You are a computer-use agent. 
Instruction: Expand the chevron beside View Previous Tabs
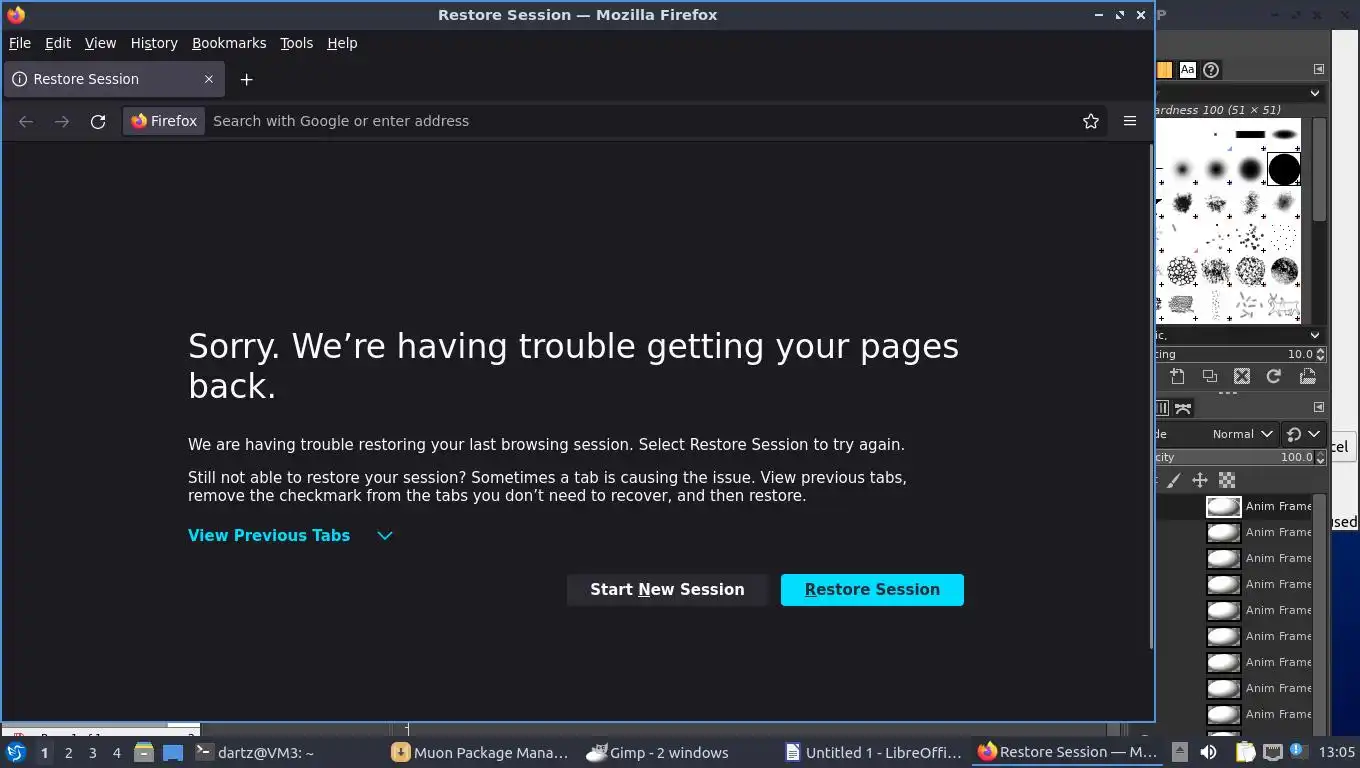[385, 536]
